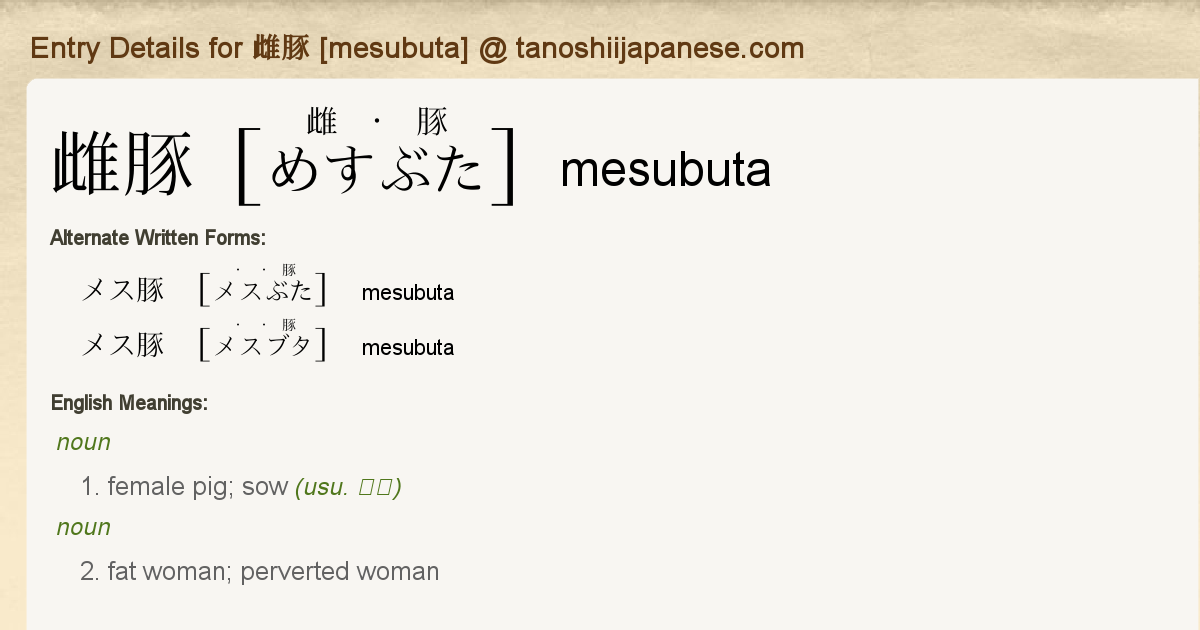
Task: Select the first alternate form メス豚
Action: 122,291
